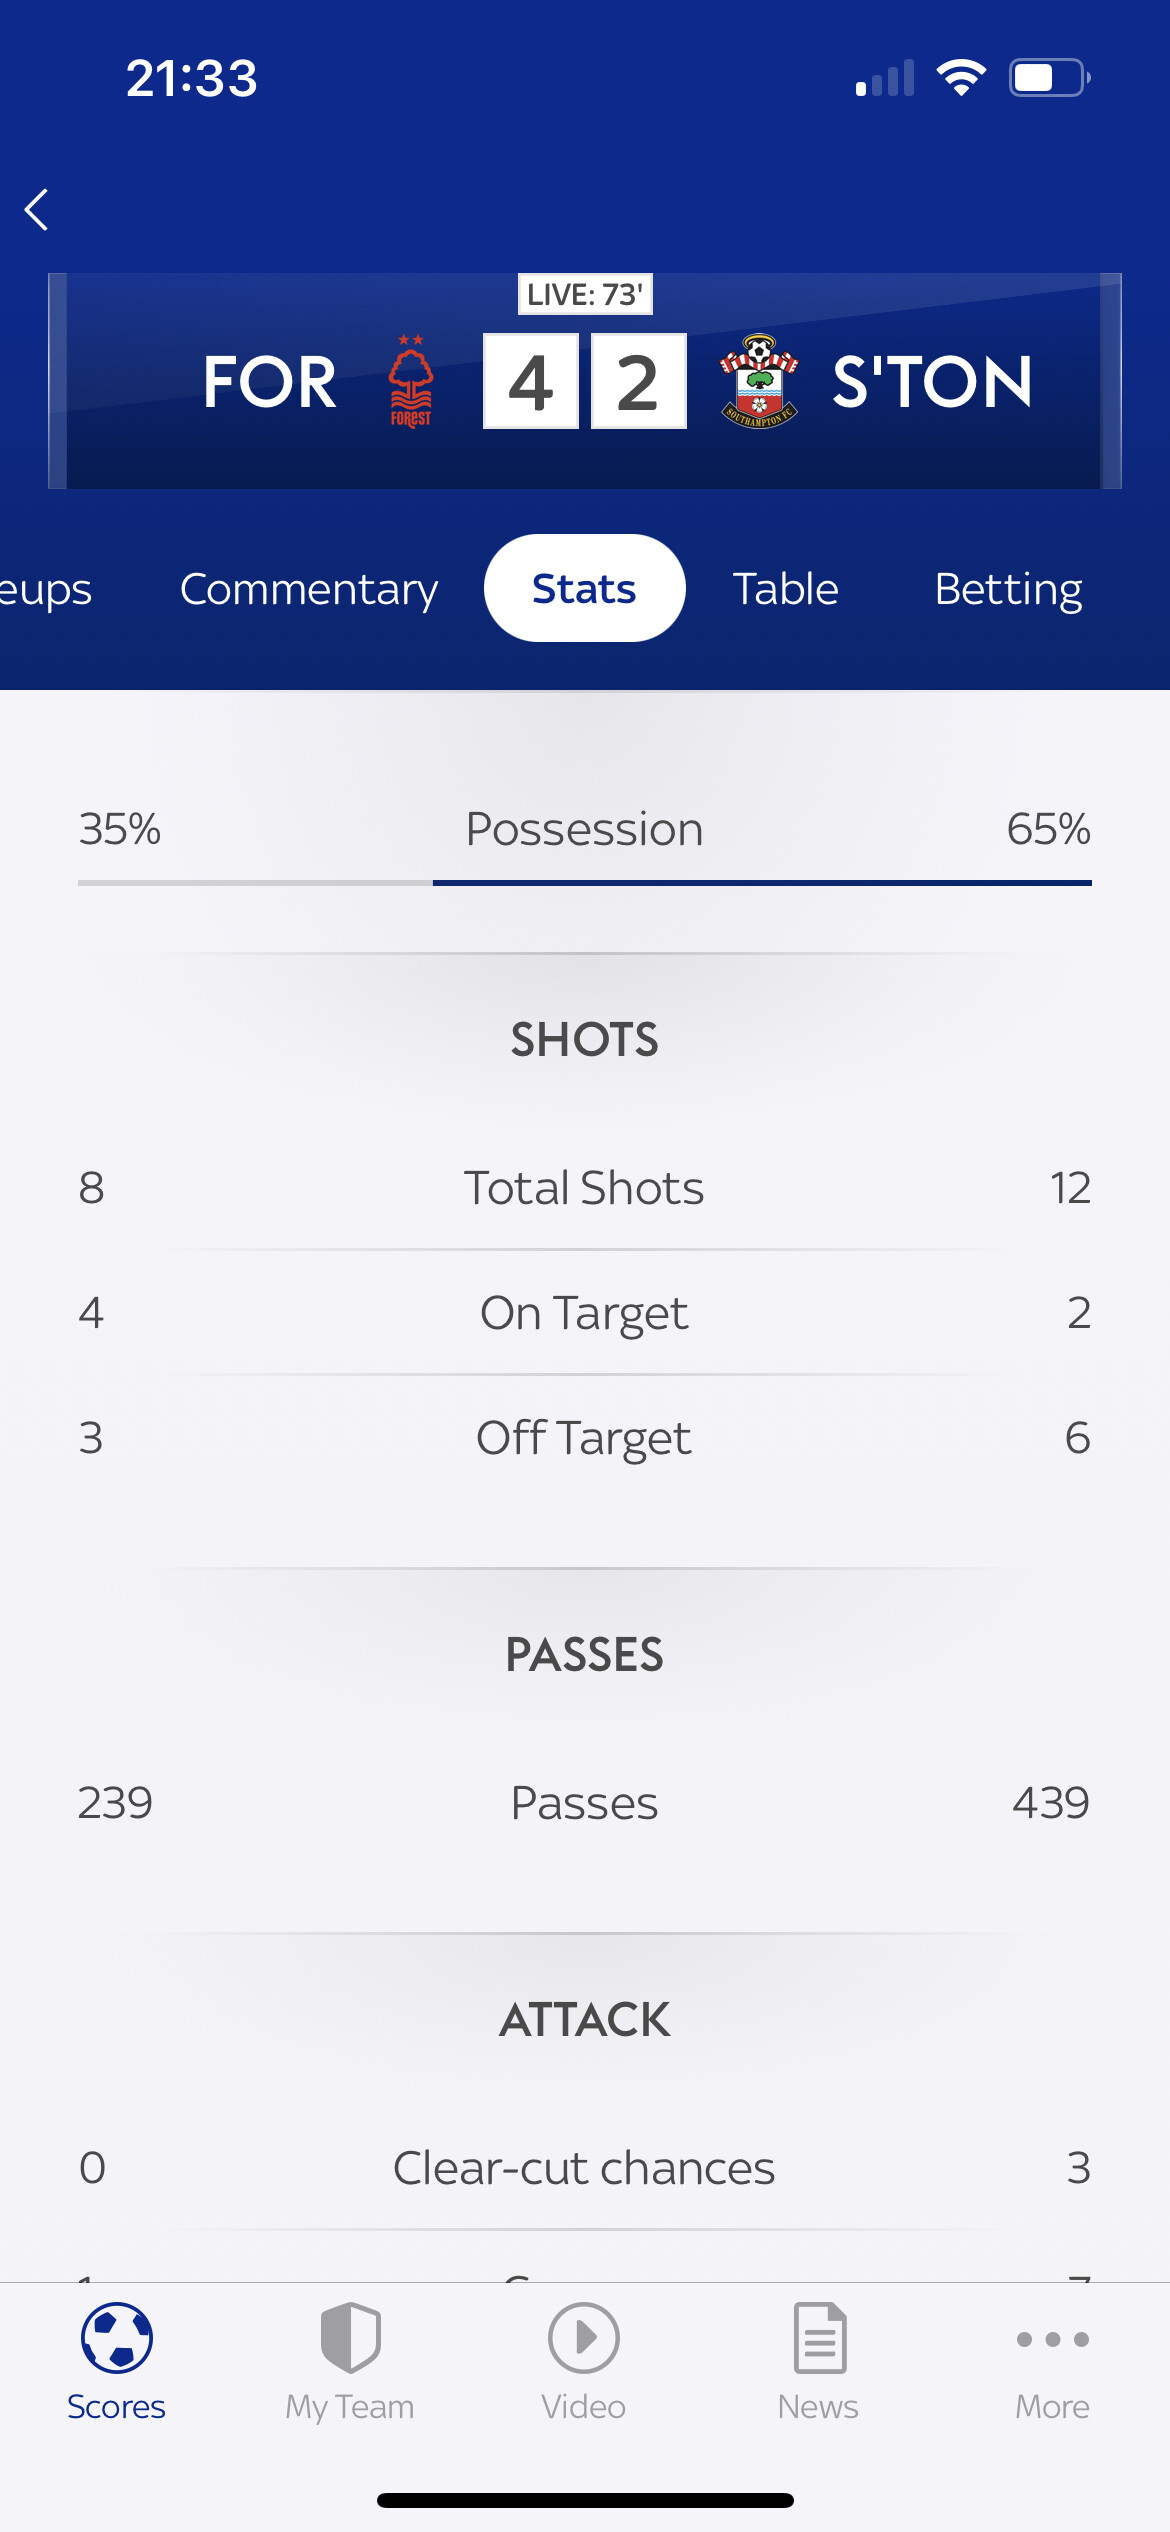The height and width of the screenshot is (2532, 1170).
Task: Switch to the Commentary tab
Action: (x=309, y=589)
